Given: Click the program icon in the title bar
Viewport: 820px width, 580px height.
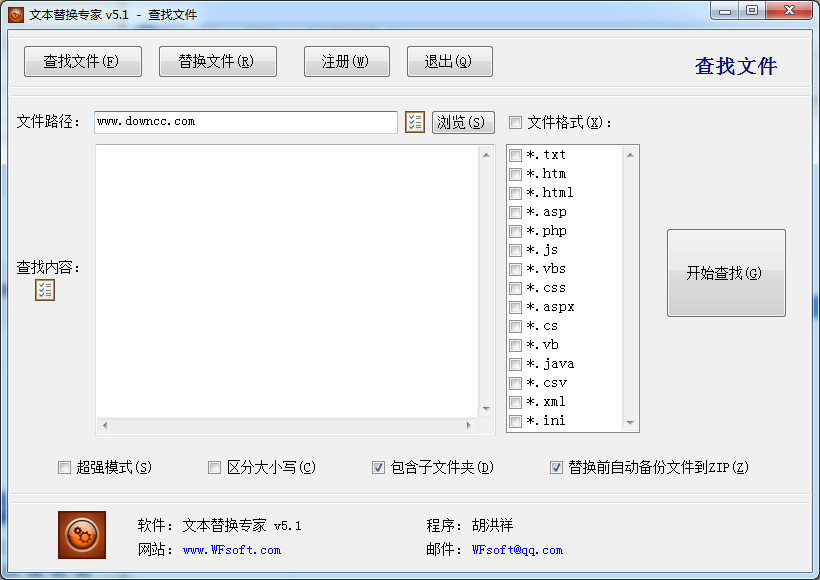Looking at the screenshot, I should point(14,13).
